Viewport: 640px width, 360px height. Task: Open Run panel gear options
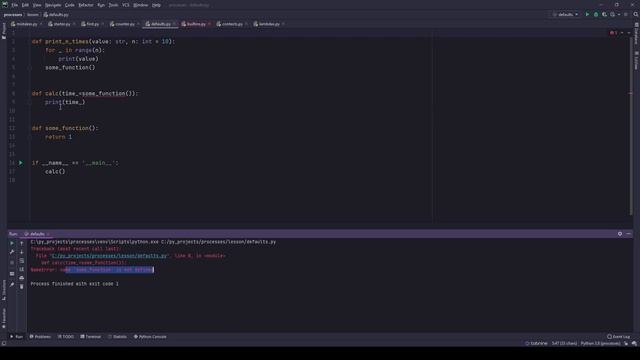pos(620,234)
